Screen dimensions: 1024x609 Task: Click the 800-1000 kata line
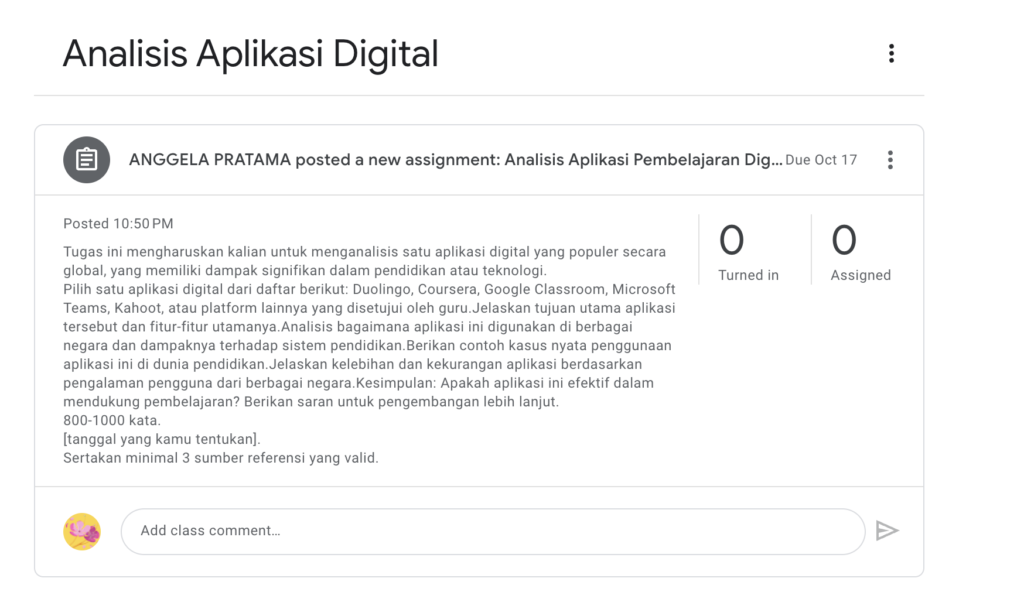click(112, 420)
